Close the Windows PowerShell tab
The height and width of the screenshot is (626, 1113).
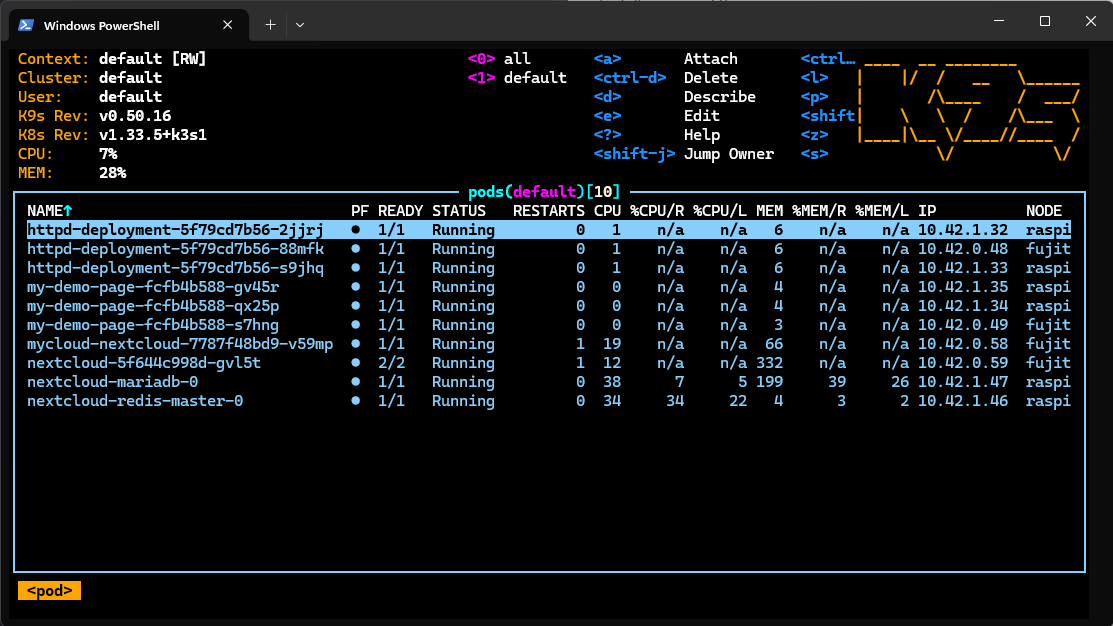(x=228, y=25)
